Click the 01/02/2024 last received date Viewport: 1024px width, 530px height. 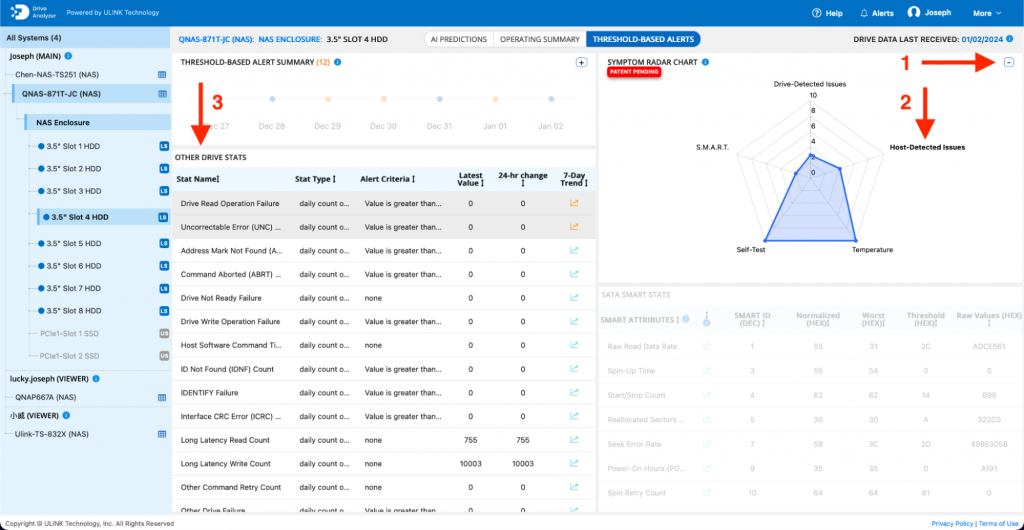point(982,39)
